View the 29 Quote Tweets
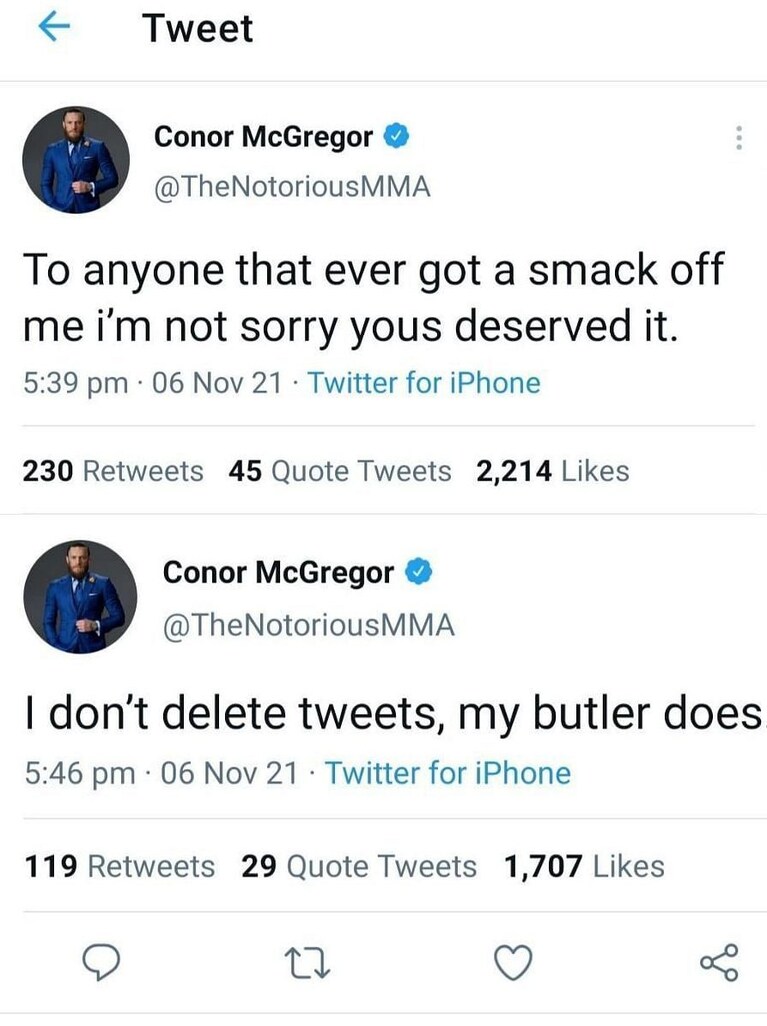The height and width of the screenshot is (1026, 767). pyautogui.click(x=359, y=866)
